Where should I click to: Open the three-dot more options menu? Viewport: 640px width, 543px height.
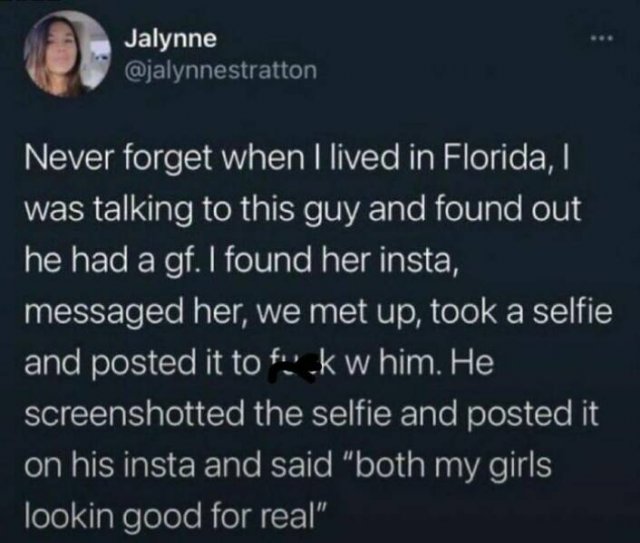[602, 40]
